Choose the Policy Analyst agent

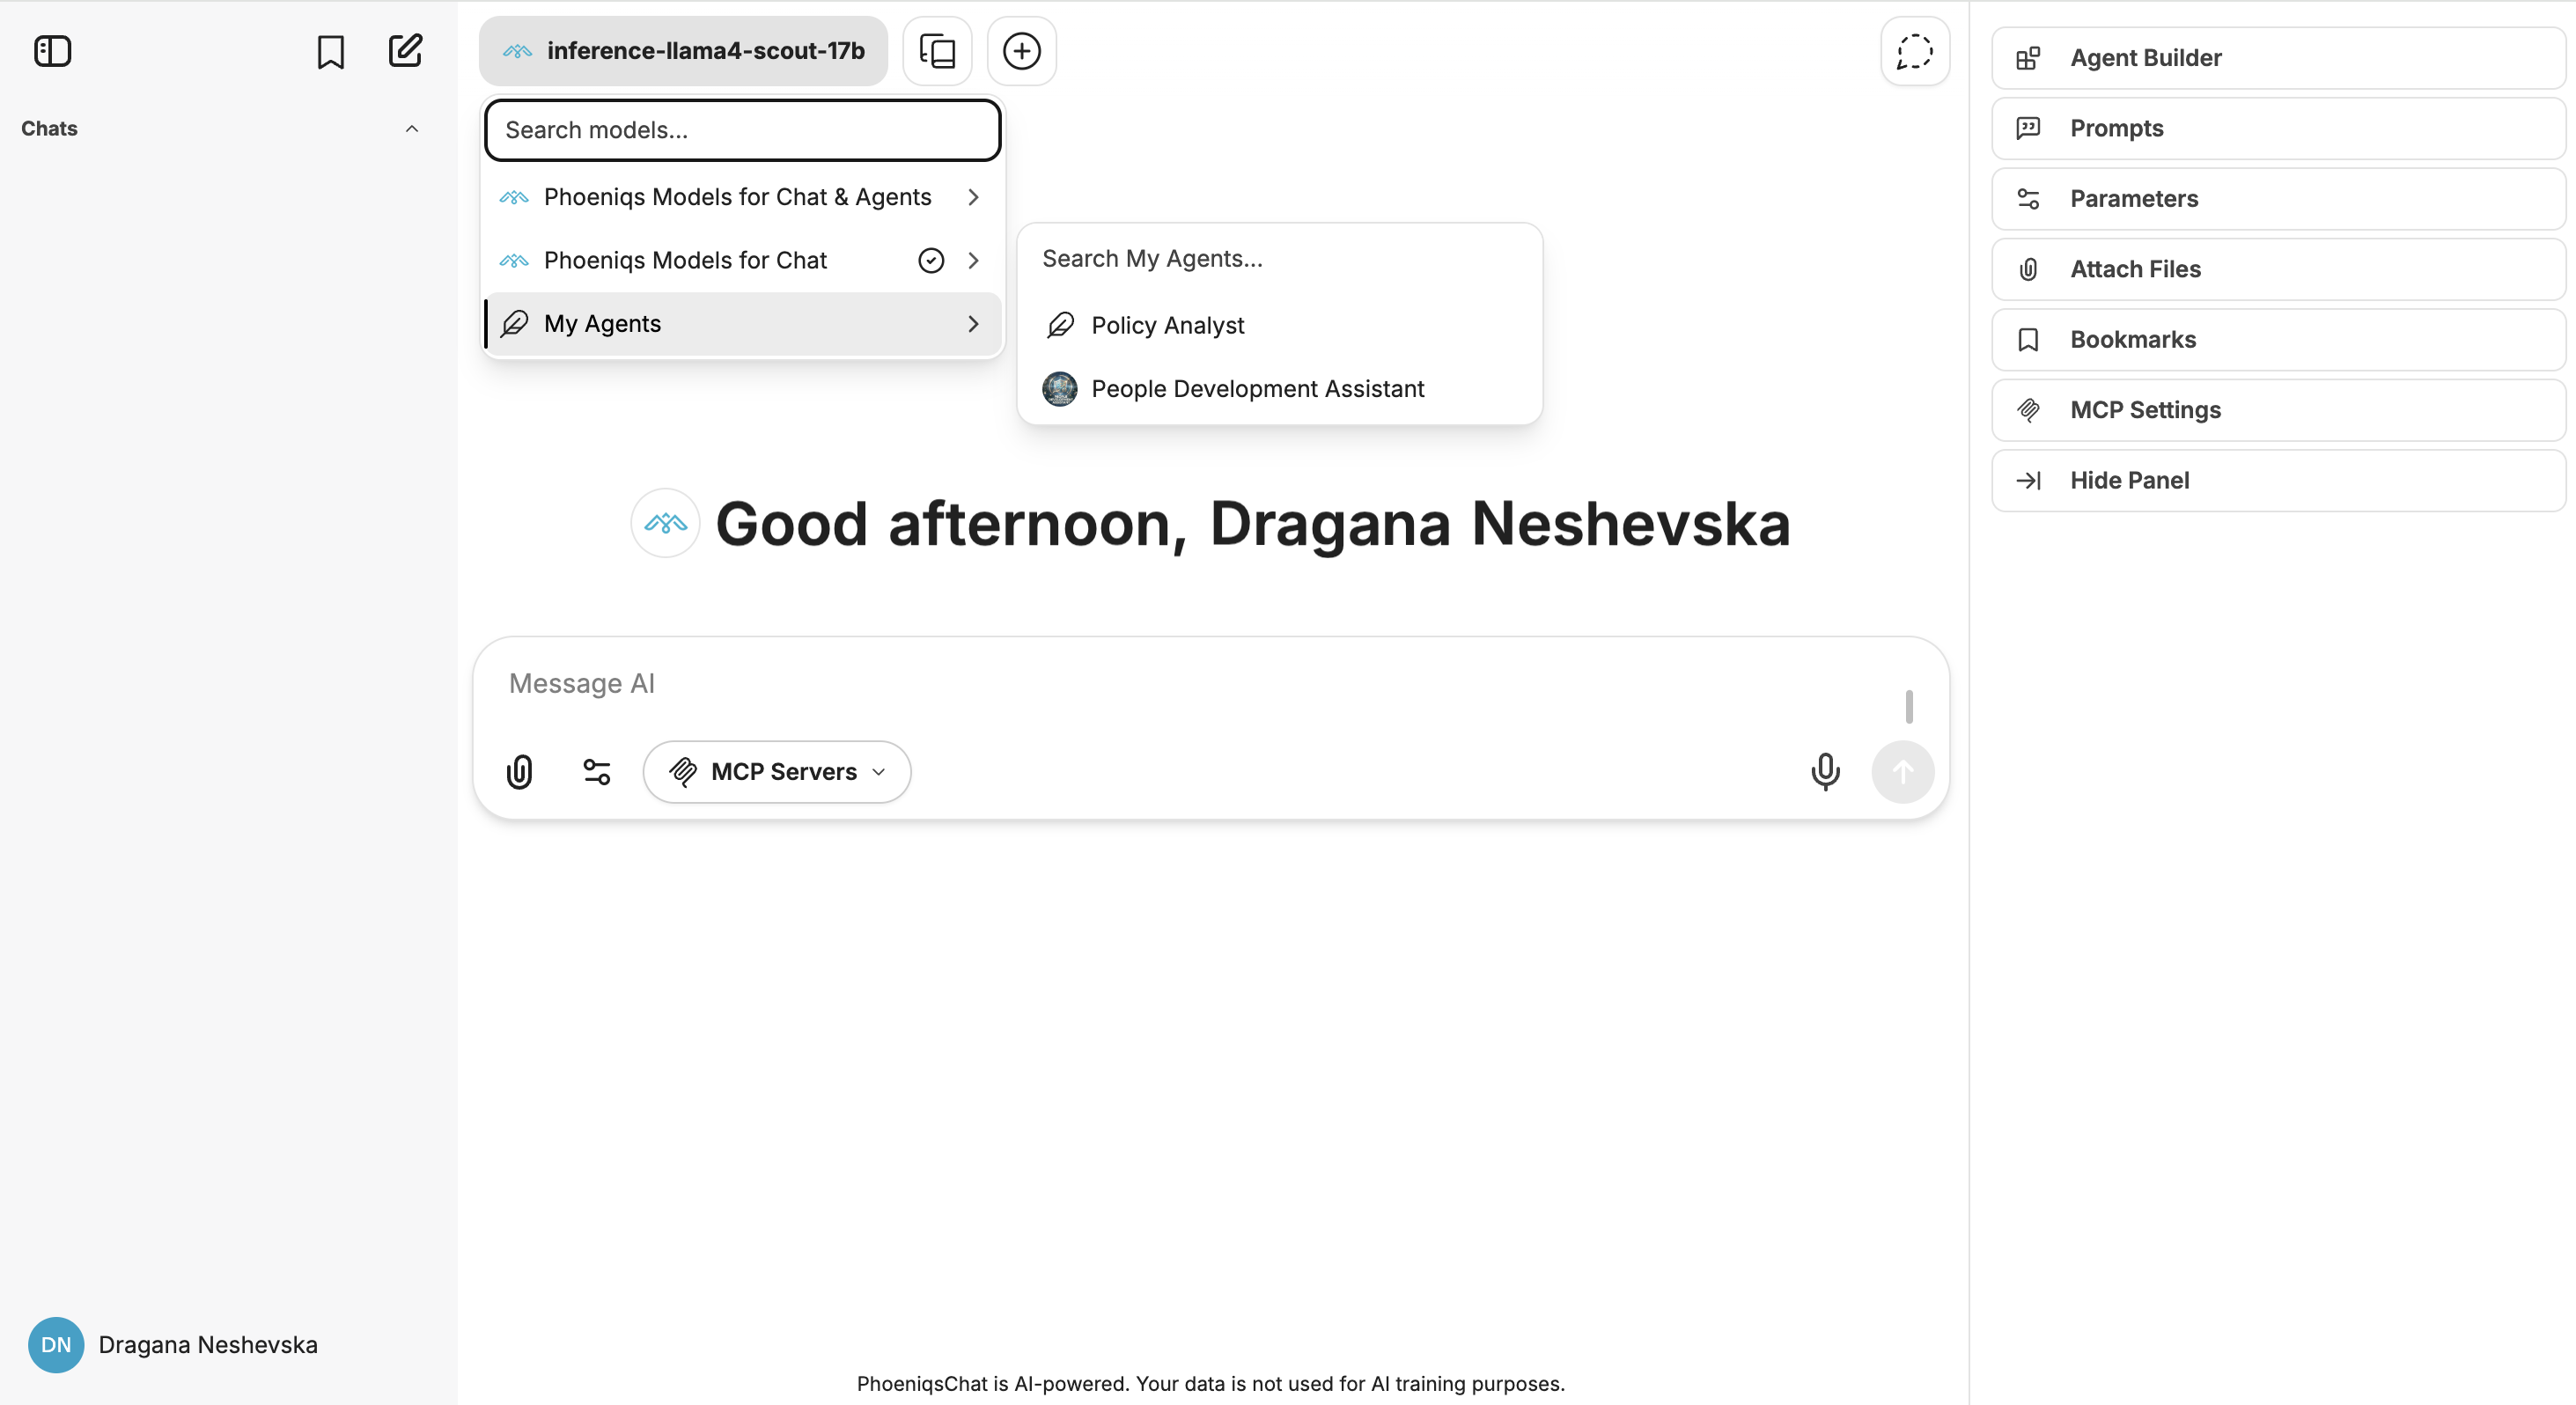pyautogui.click(x=1279, y=325)
